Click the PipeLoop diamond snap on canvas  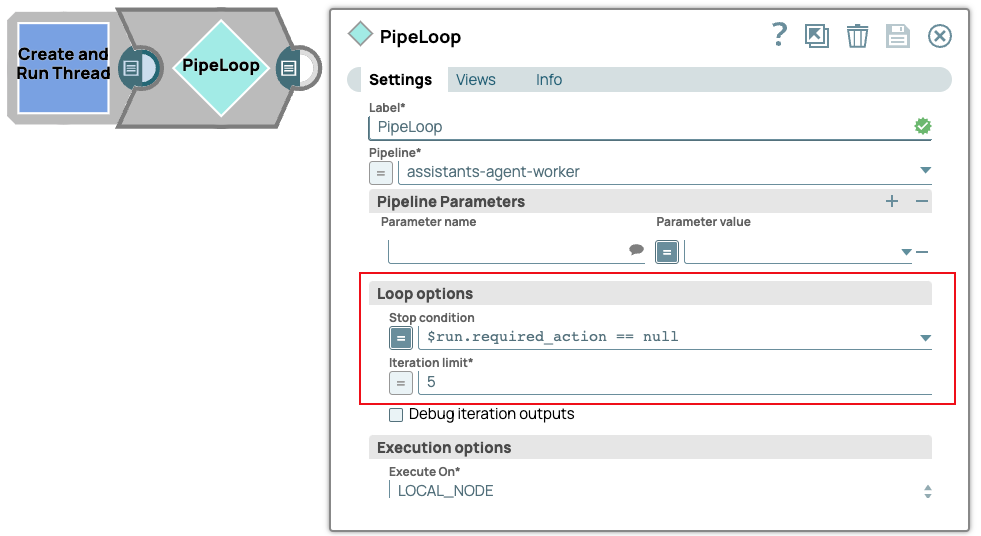221,67
